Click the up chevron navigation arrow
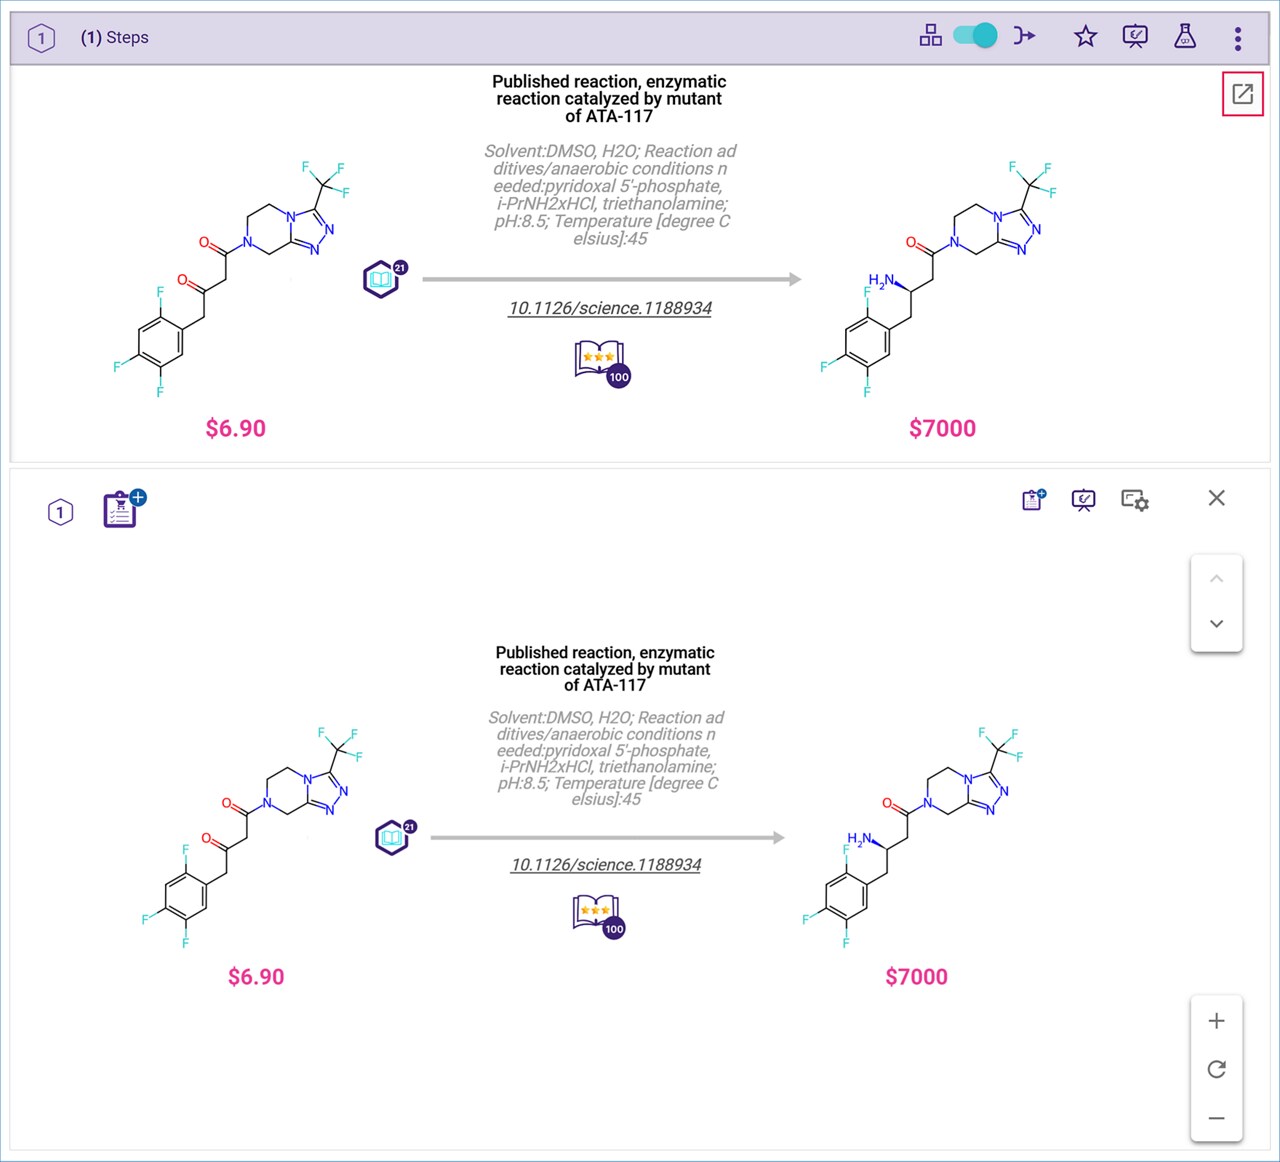Screen dimensions: 1280x1162 pyautogui.click(x=1216, y=579)
